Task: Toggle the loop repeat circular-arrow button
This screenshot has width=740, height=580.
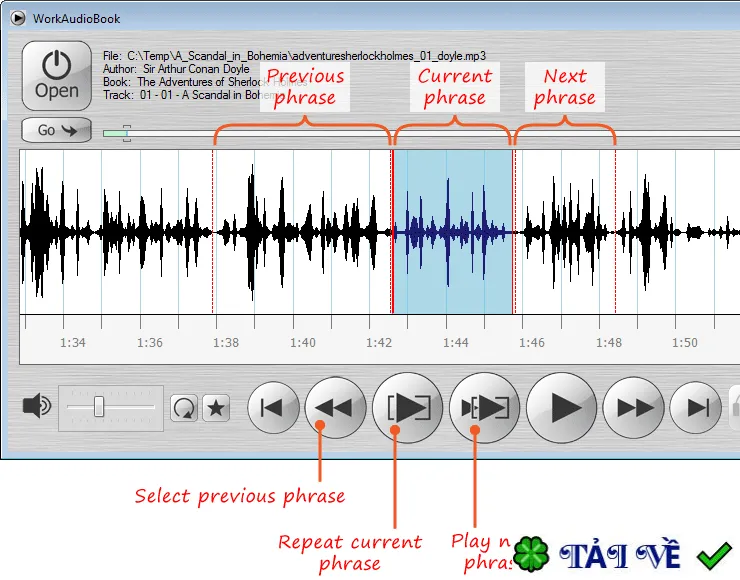Action: point(184,408)
